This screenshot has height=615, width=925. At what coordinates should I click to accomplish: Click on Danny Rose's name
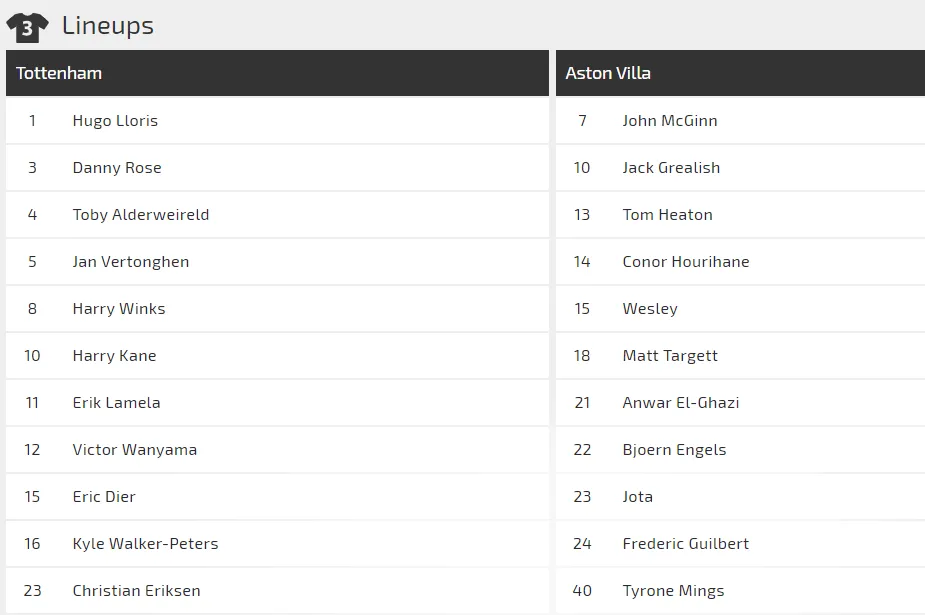(117, 168)
